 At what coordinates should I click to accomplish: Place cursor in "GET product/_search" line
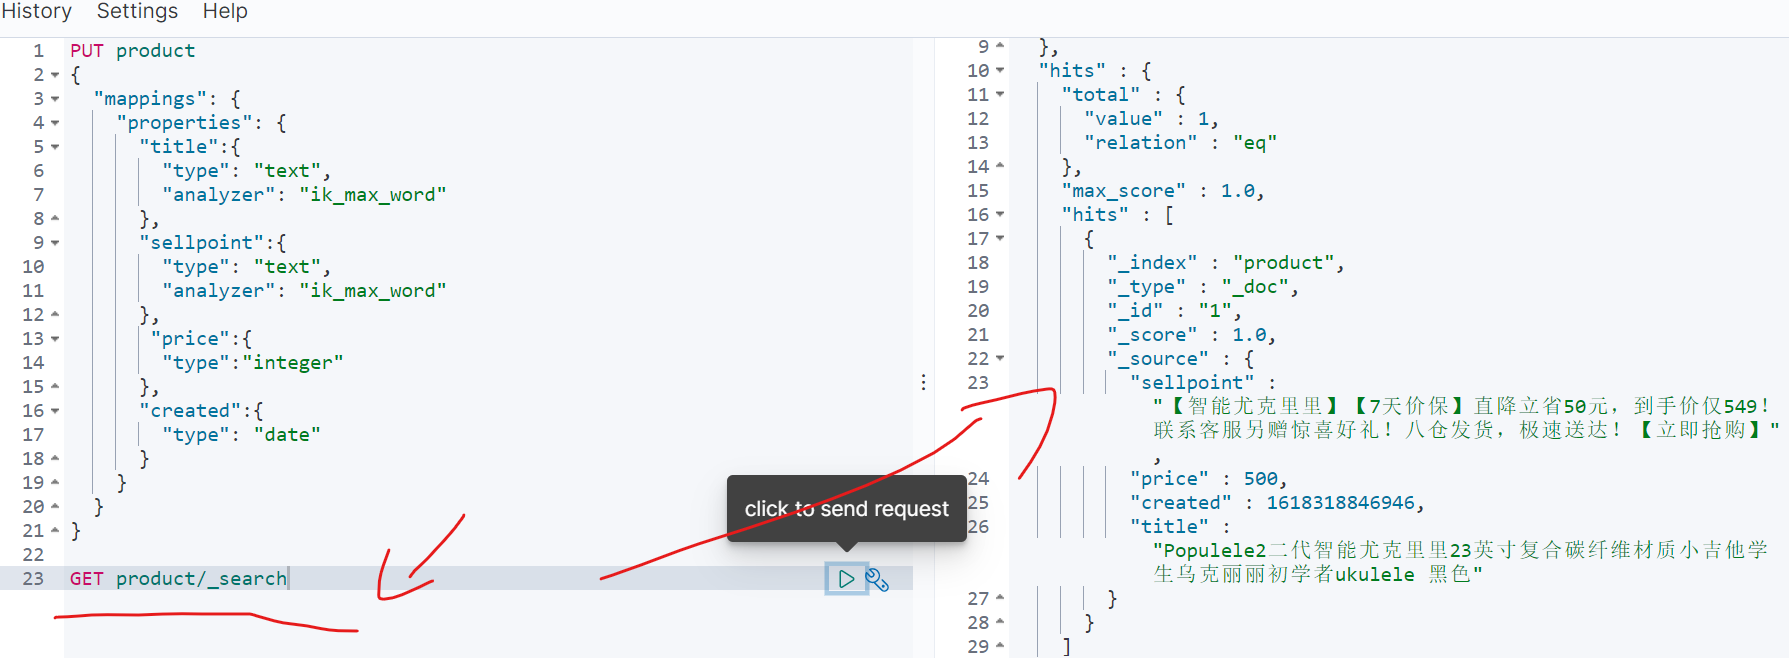[x=178, y=579]
